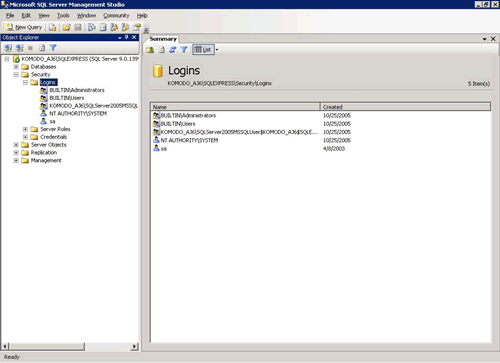Toggle the List view button
The width and height of the screenshot is (500, 363).
click(203, 50)
